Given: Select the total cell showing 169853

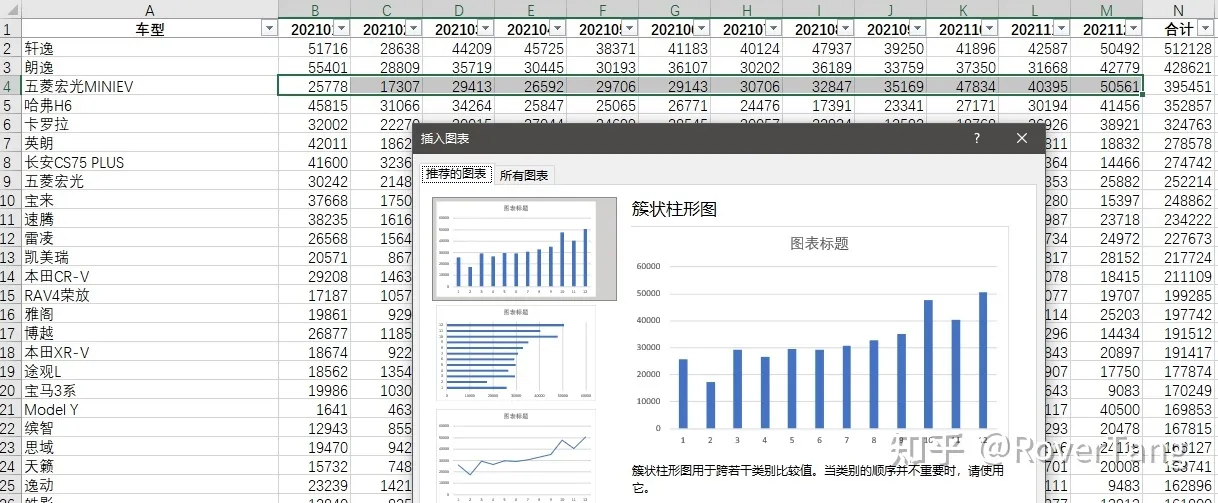Looking at the screenshot, I should pyautogui.click(x=1179, y=409).
